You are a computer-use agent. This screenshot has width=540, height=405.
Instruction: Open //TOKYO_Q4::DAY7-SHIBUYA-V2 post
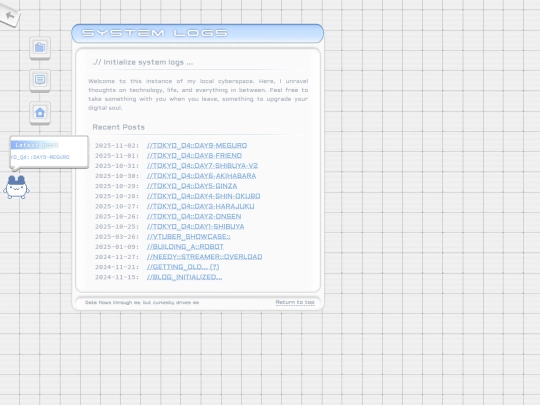point(202,166)
